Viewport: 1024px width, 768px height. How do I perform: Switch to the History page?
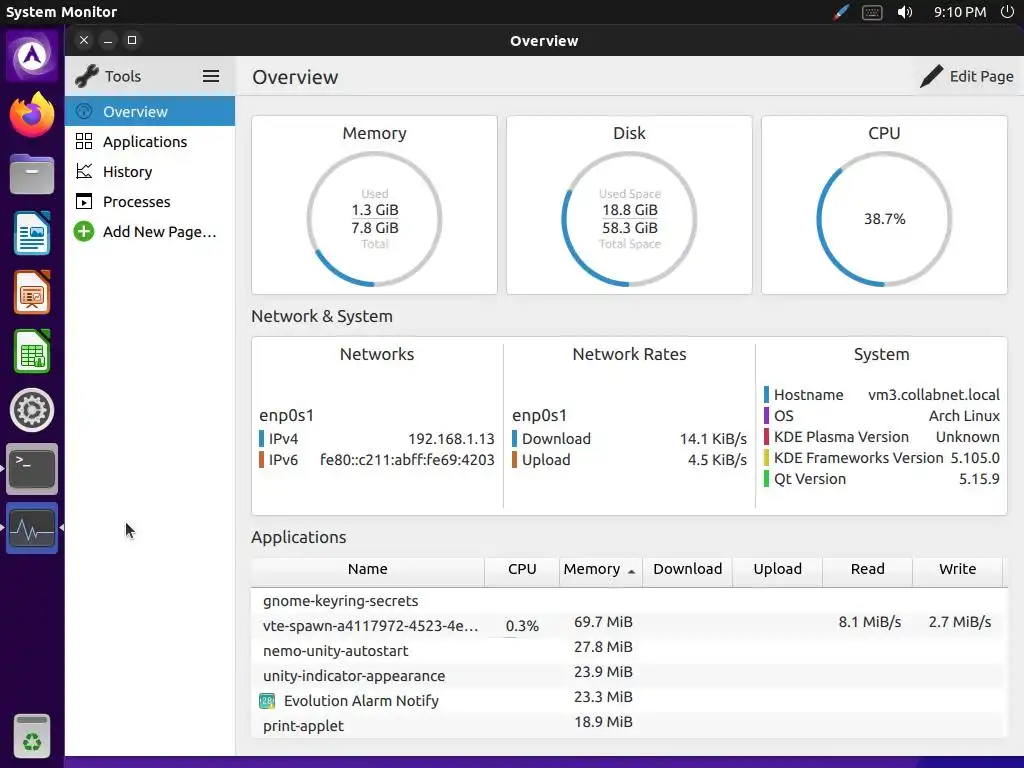(x=150, y=172)
